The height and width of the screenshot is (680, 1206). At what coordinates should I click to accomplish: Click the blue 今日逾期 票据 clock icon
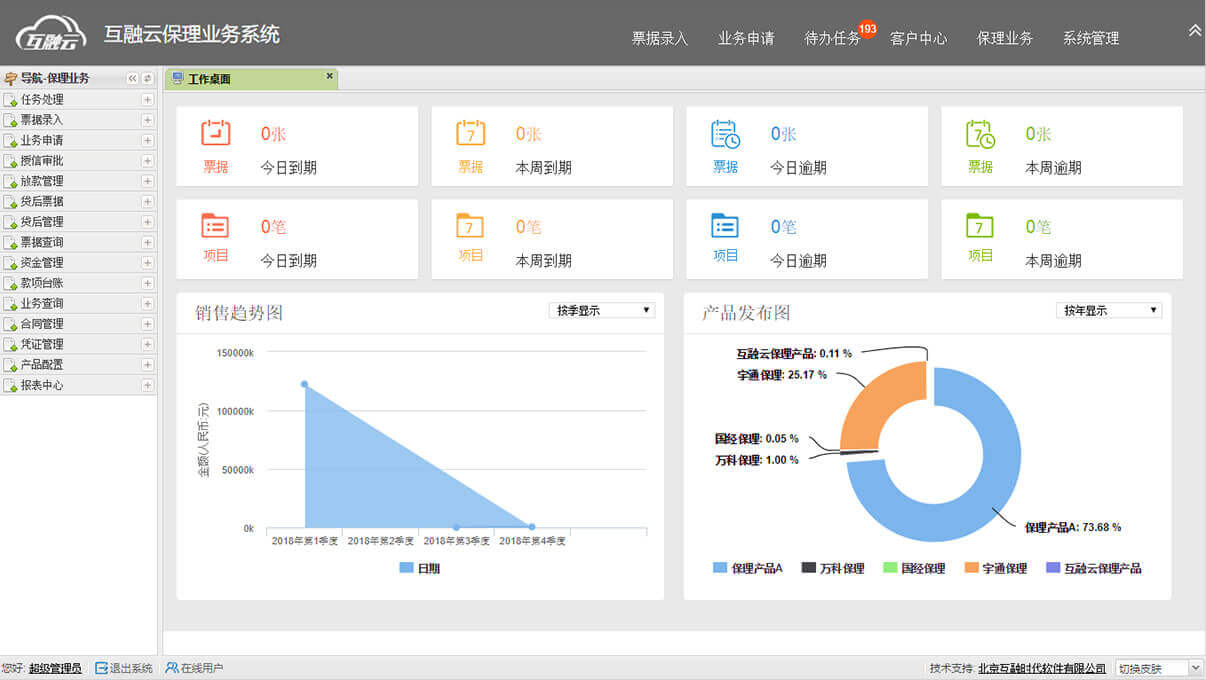(x=725, y=133)
